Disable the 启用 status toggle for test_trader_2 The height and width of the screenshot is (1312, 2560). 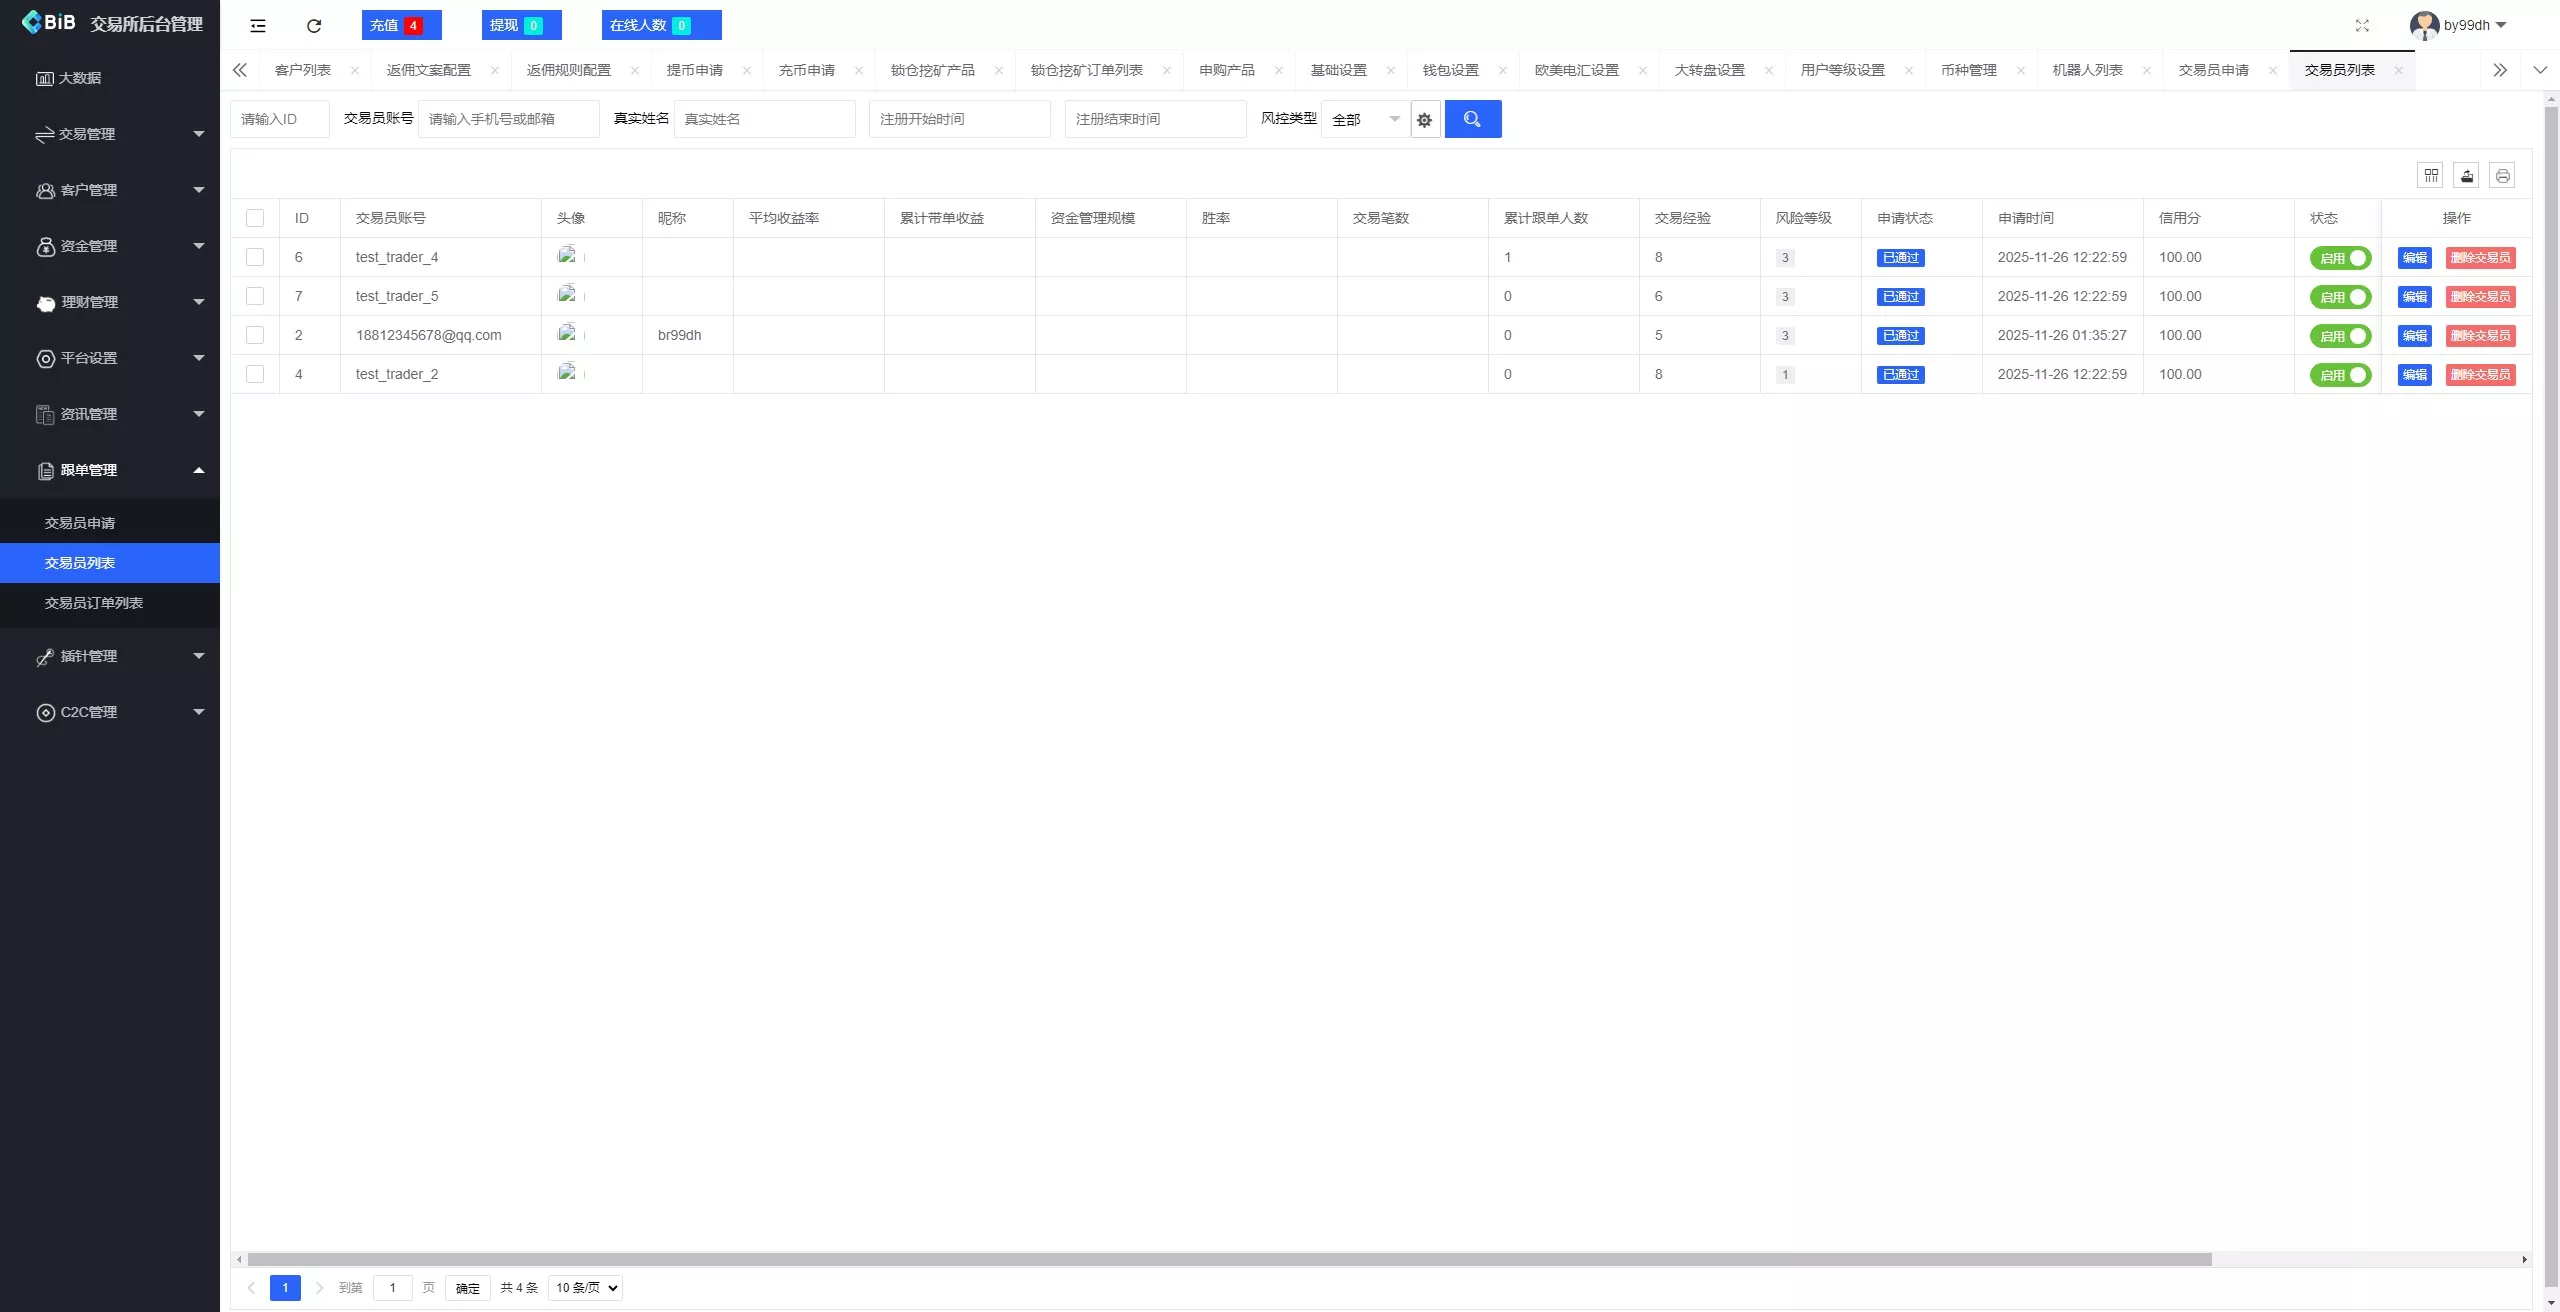click(2340, 374)
